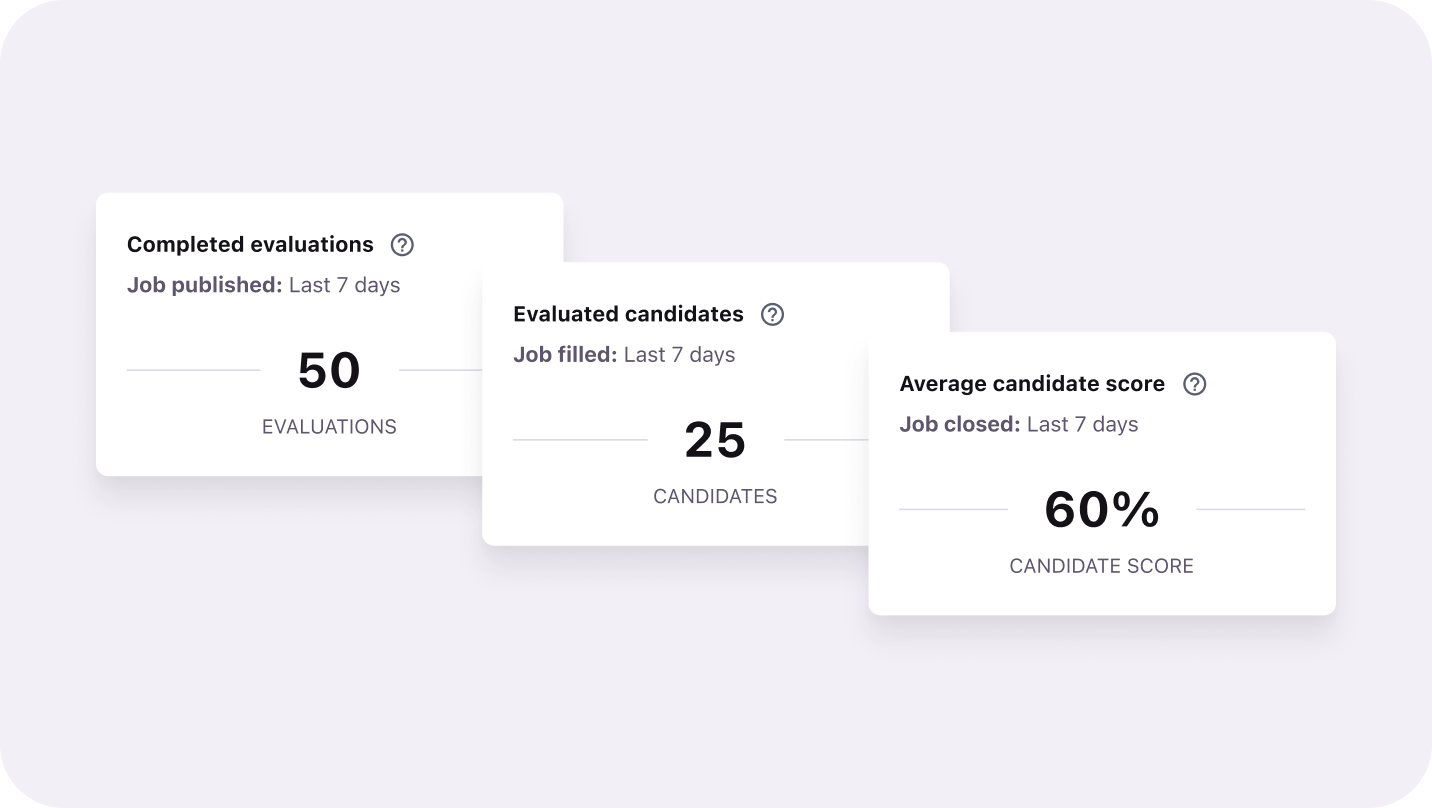
Task: Click the Job published label
Action: click(x=204, y=285)
